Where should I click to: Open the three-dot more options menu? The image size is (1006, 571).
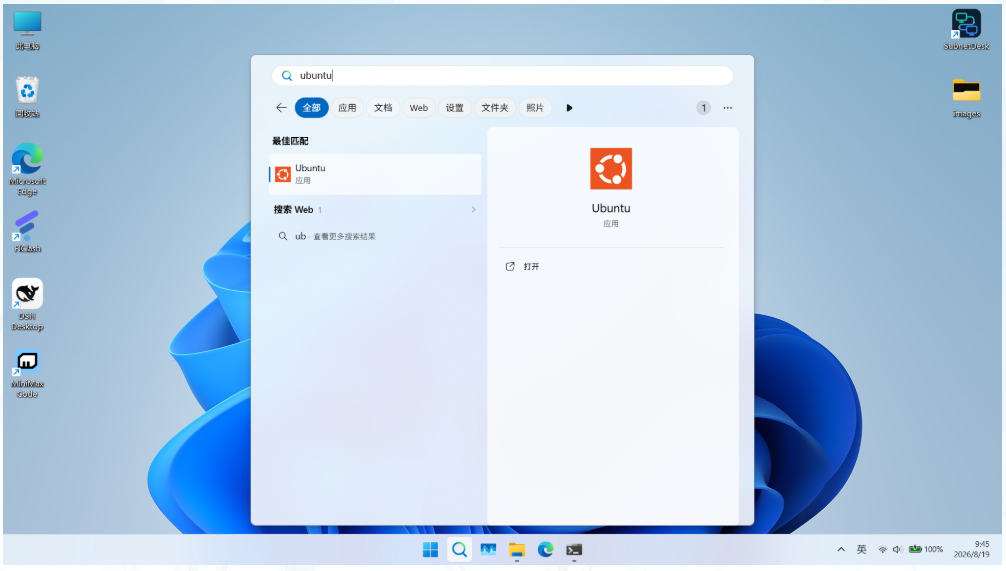(x=728, y=108)
